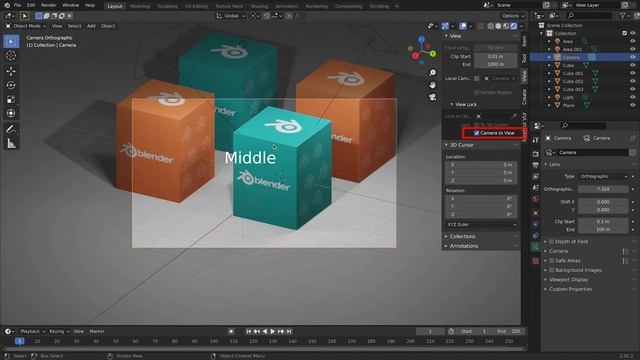
Task: Toggle Local Camera checkbox
Action: [476, 78]
